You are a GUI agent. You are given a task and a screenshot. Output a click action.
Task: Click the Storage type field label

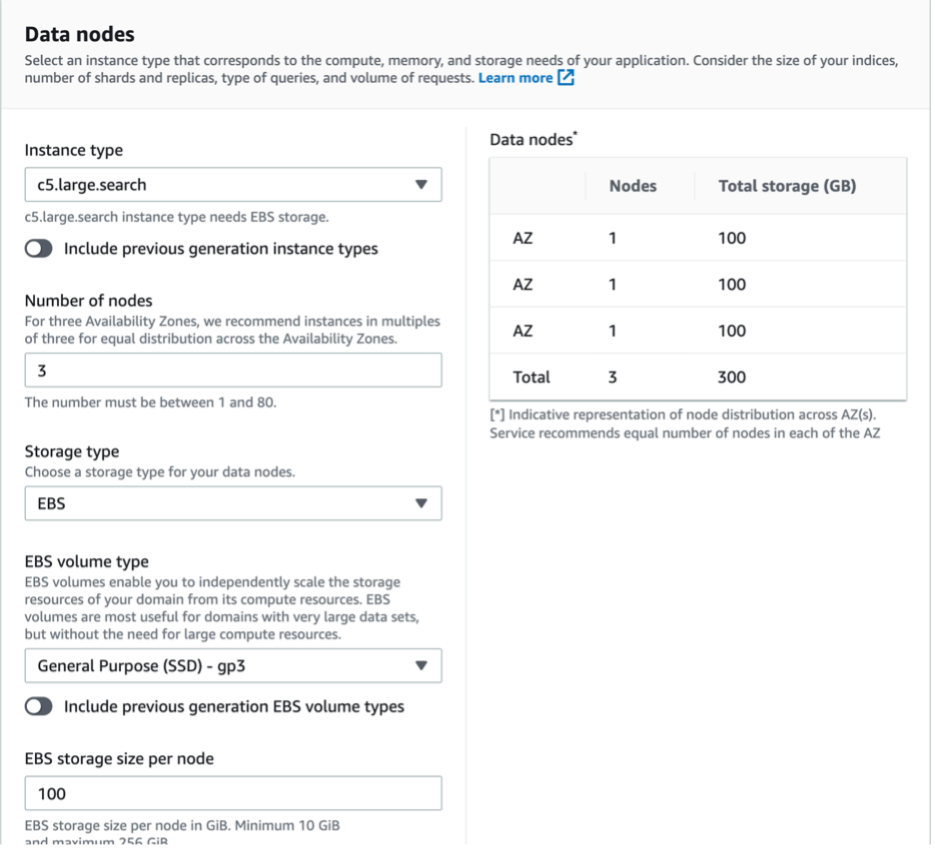[72, 452]
